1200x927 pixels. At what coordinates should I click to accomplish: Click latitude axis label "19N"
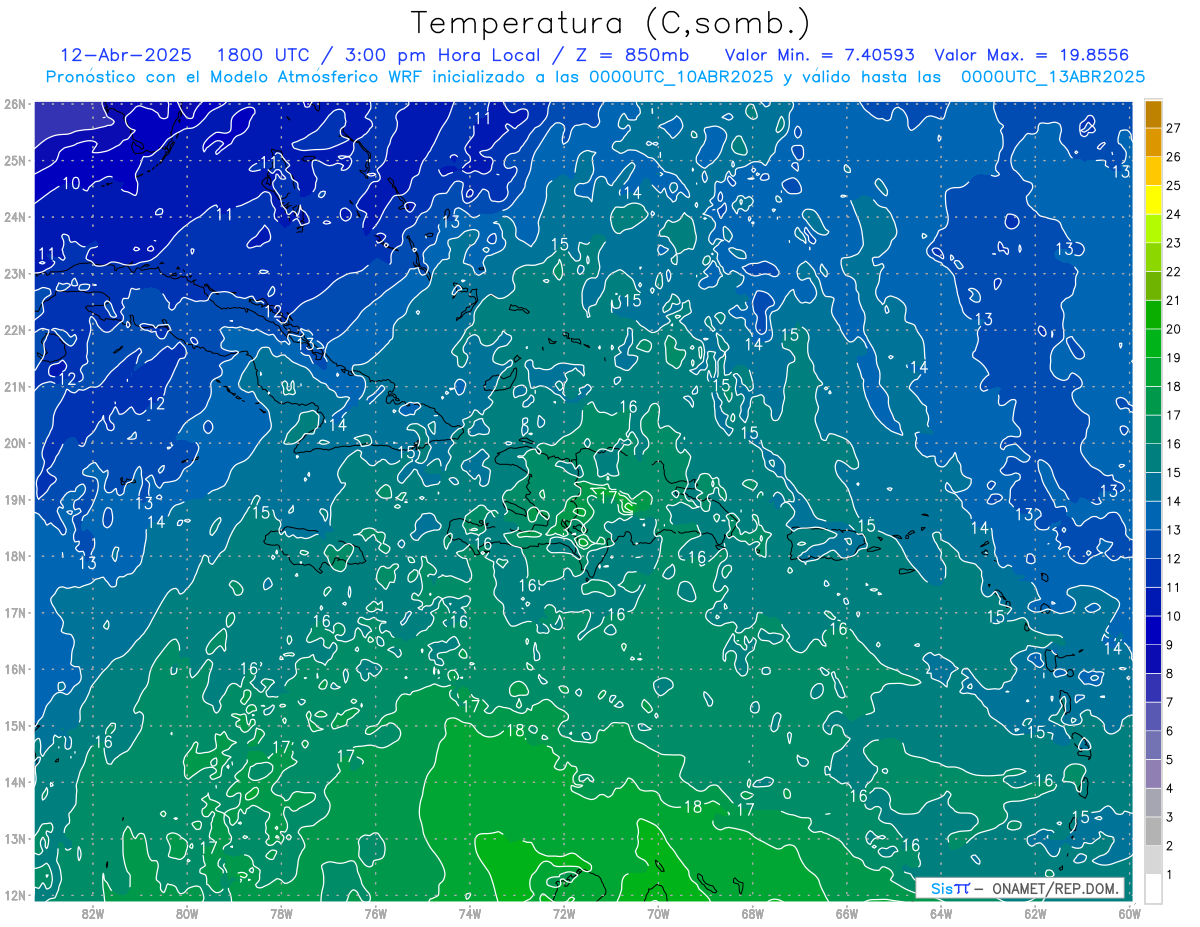tap(14, 499)
